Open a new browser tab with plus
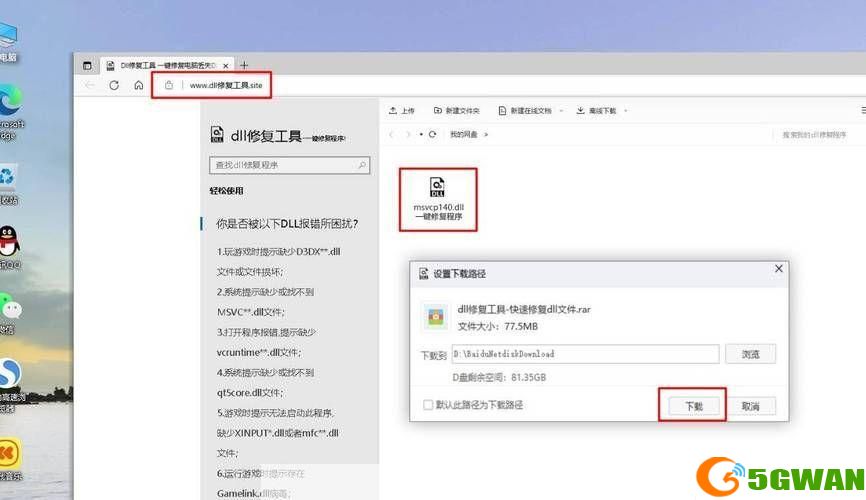The height and width of the screenshot is (500, 866). pos(244,65)
